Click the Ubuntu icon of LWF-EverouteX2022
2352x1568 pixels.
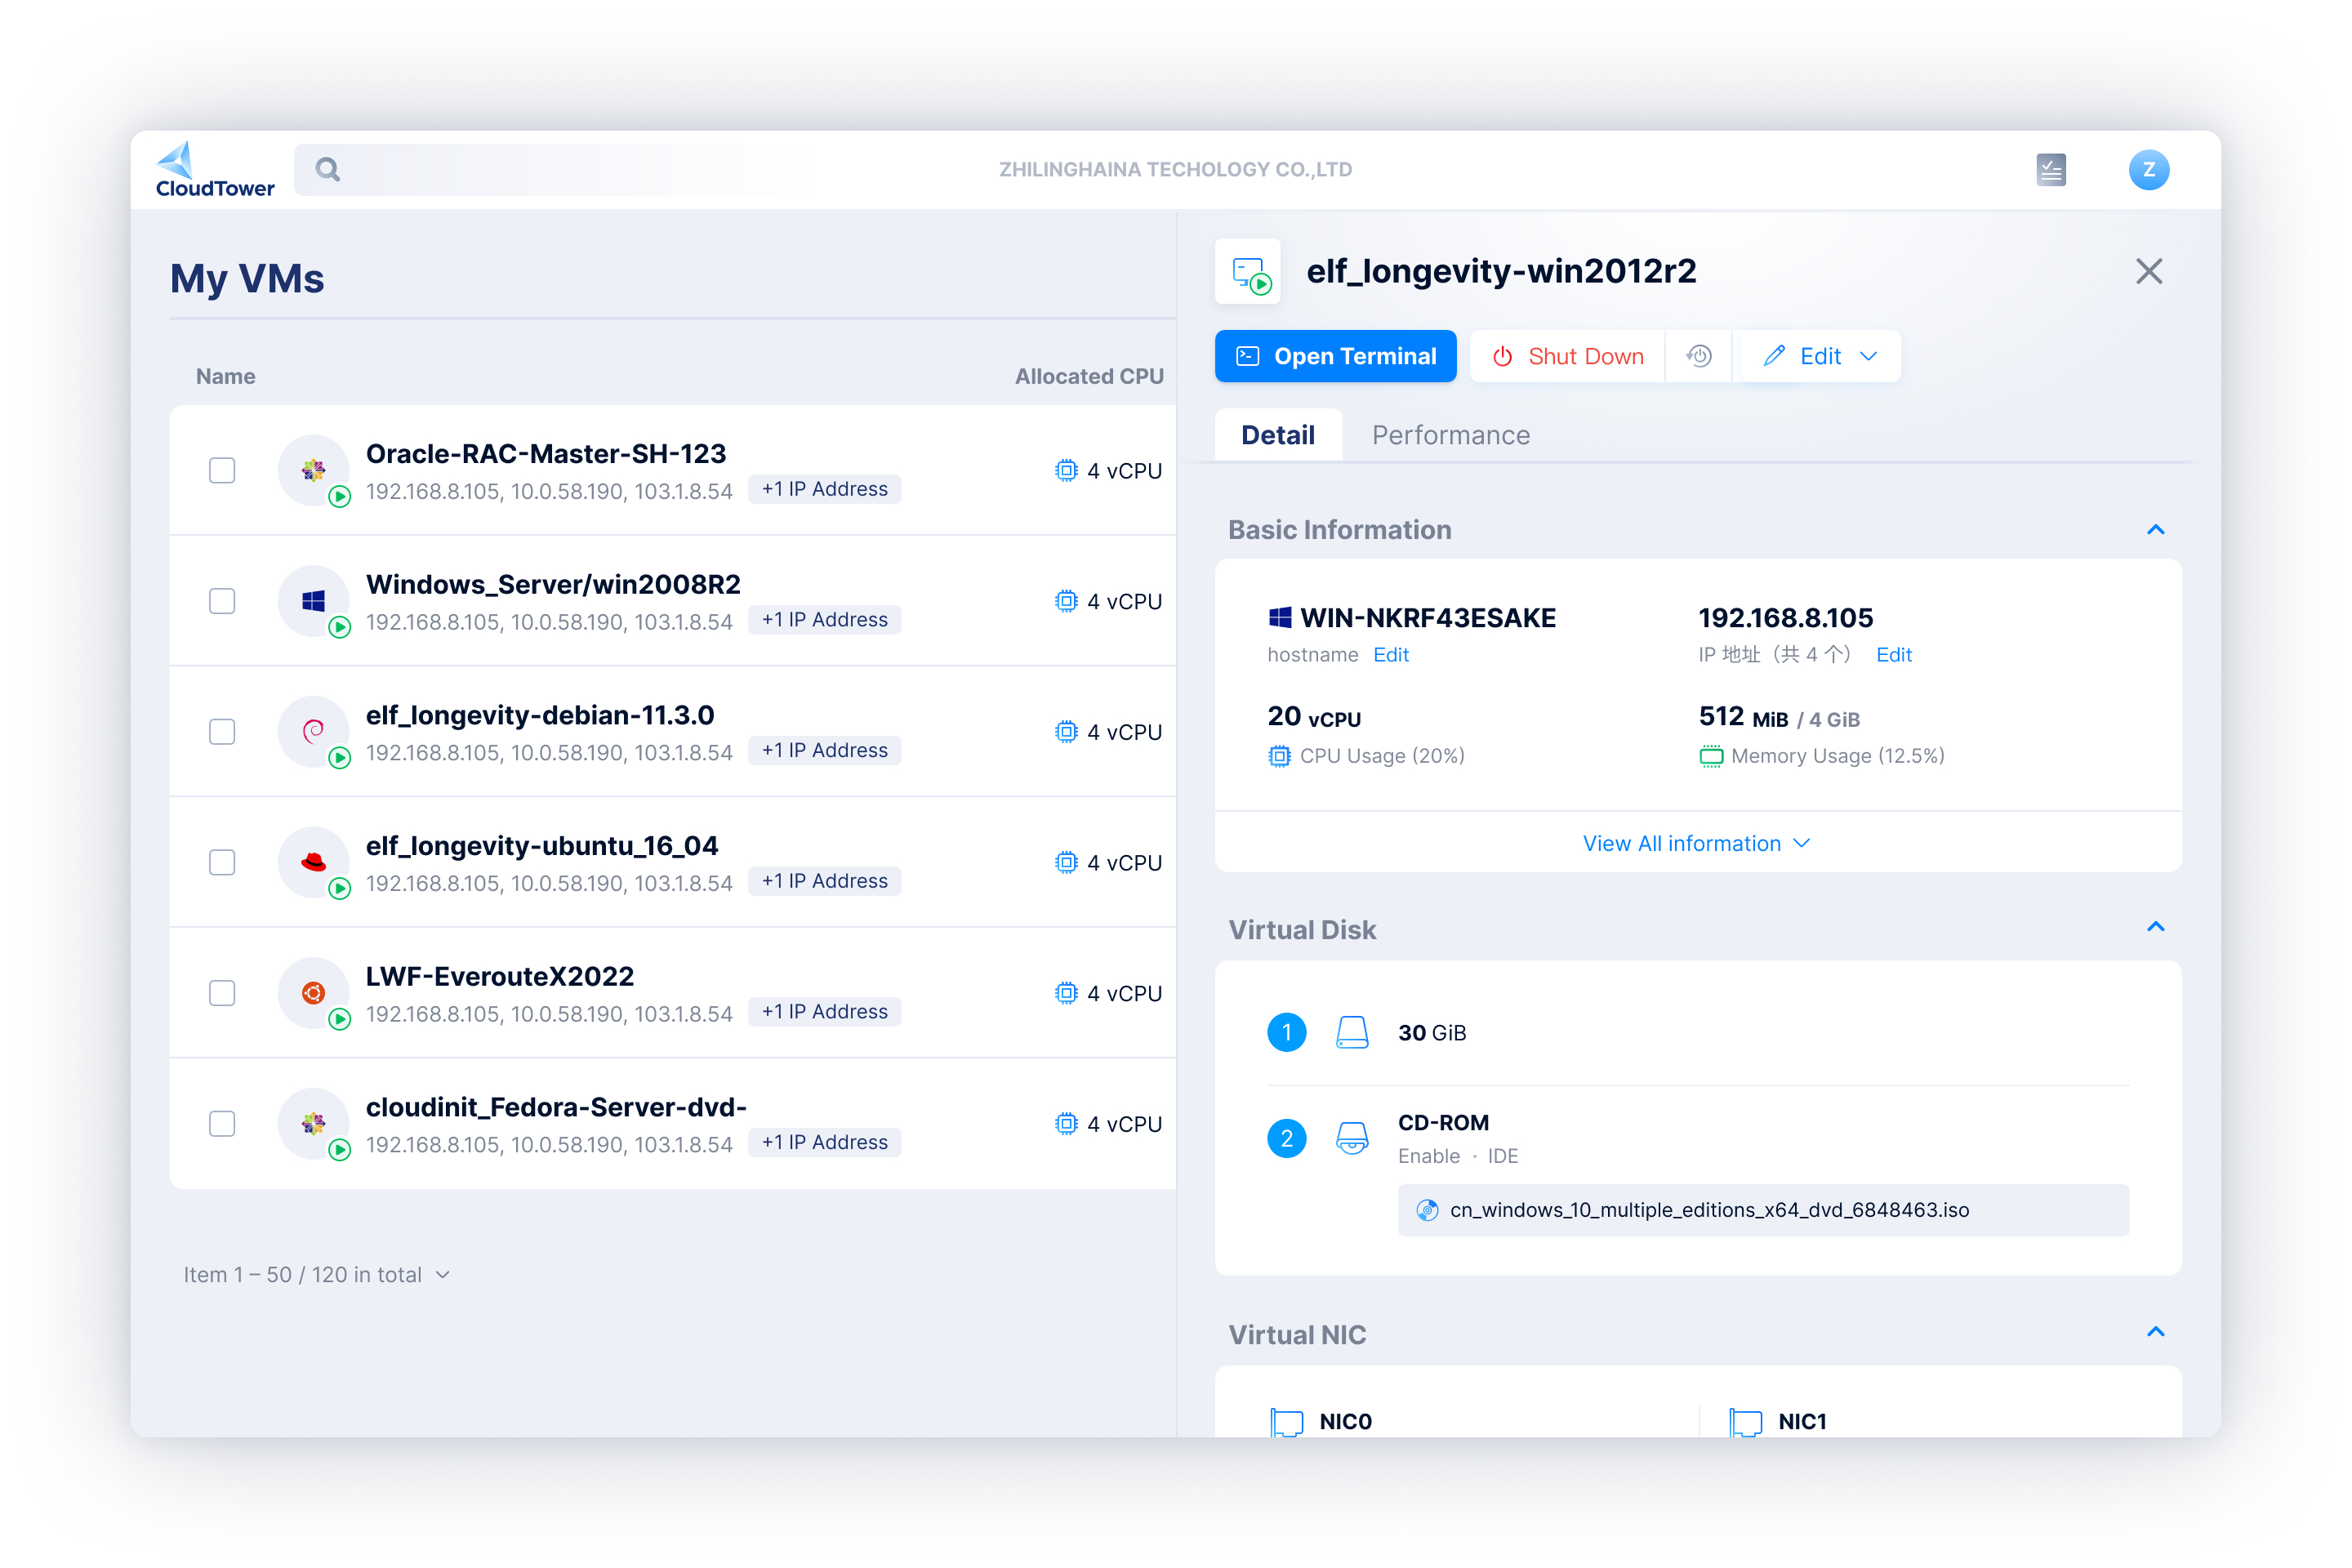[314, 993]
